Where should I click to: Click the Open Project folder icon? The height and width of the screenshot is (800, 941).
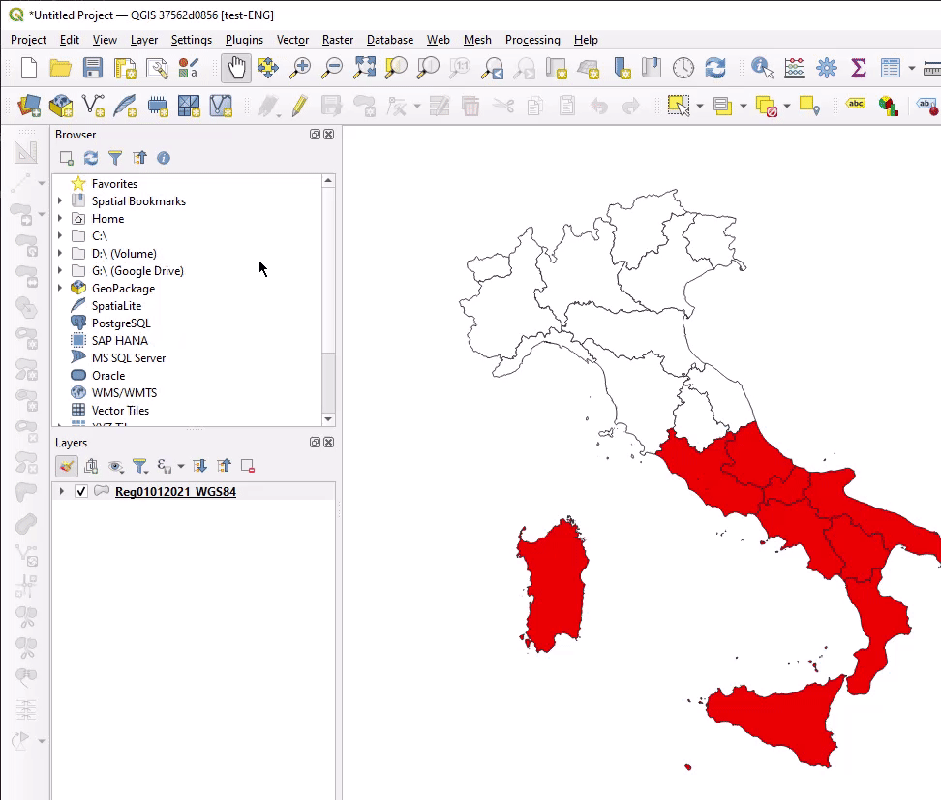[x=61, y=68]
